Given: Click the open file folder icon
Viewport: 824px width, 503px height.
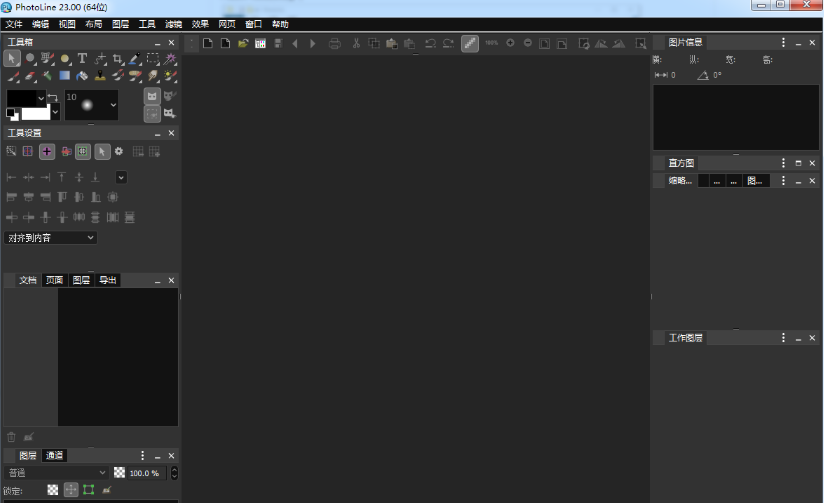Looking at the screenshot, I should 243,43.
